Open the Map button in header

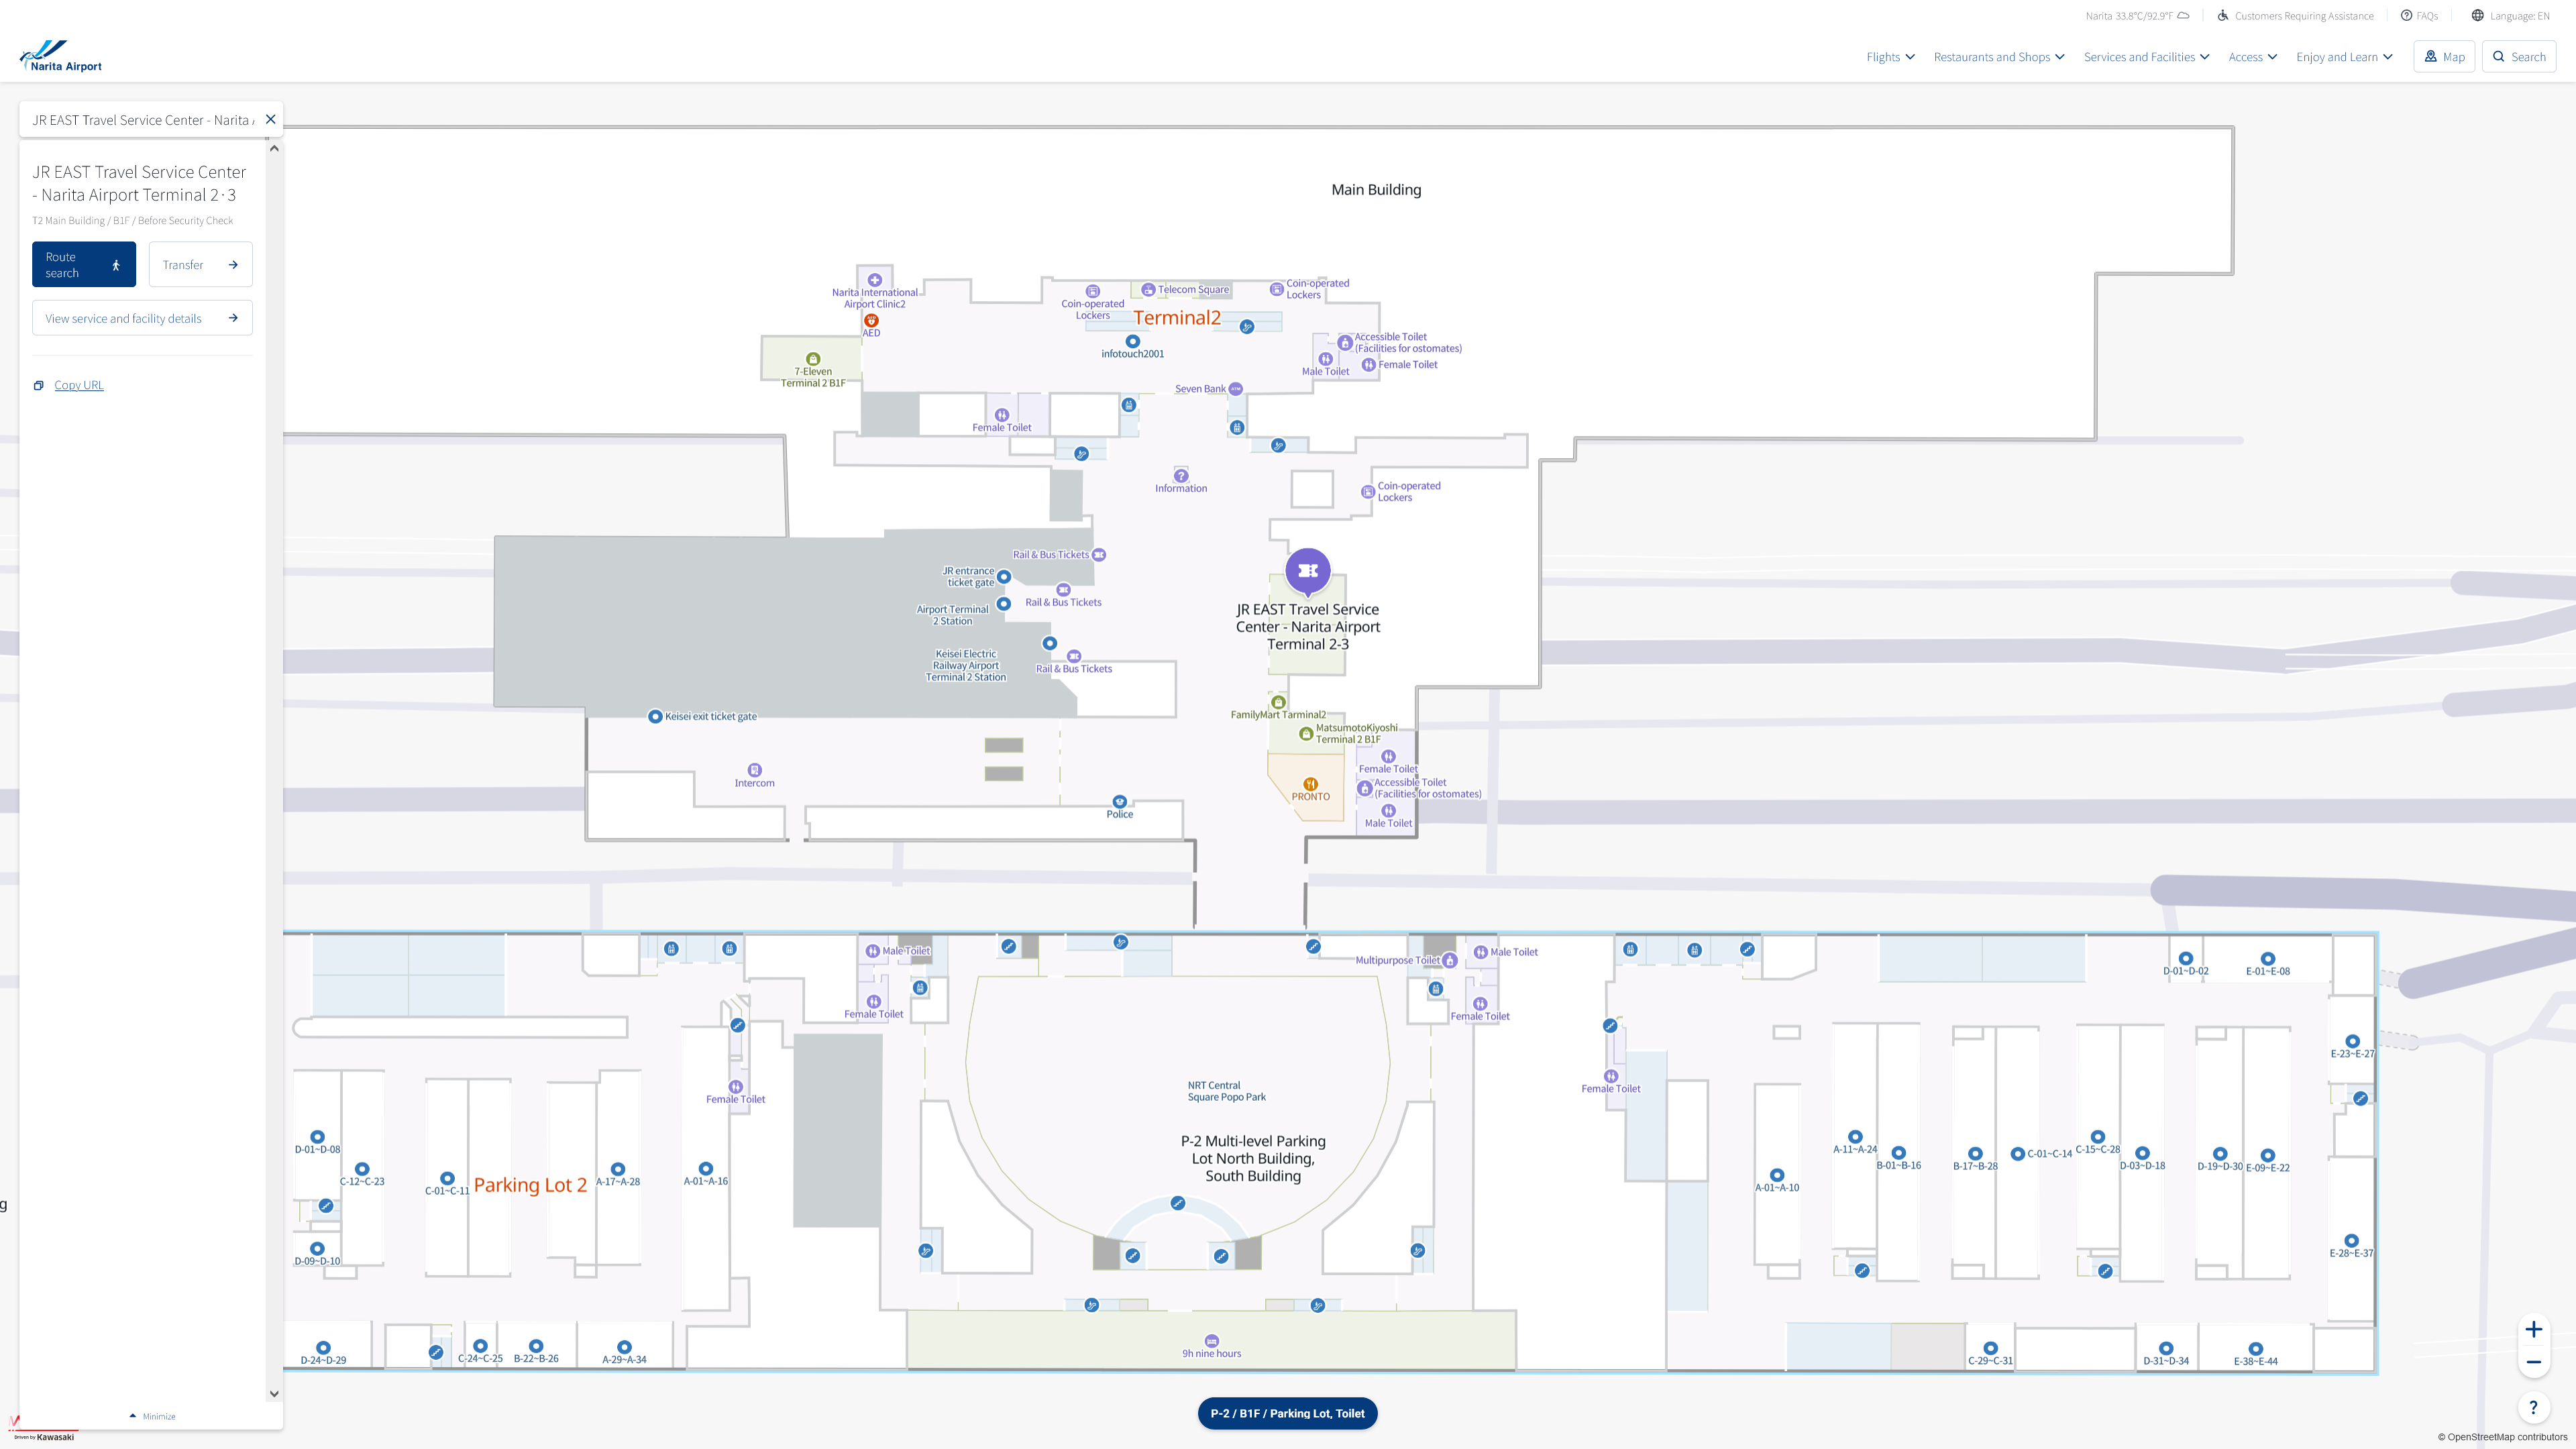pos(2444,57)
